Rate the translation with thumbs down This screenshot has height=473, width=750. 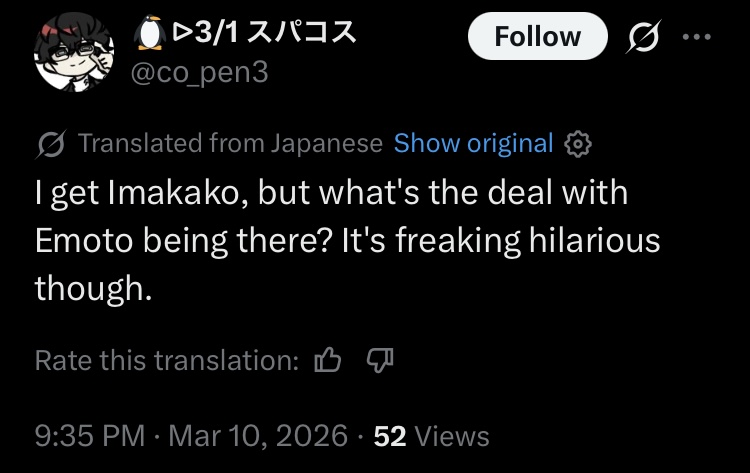click(x=380, y=360)
